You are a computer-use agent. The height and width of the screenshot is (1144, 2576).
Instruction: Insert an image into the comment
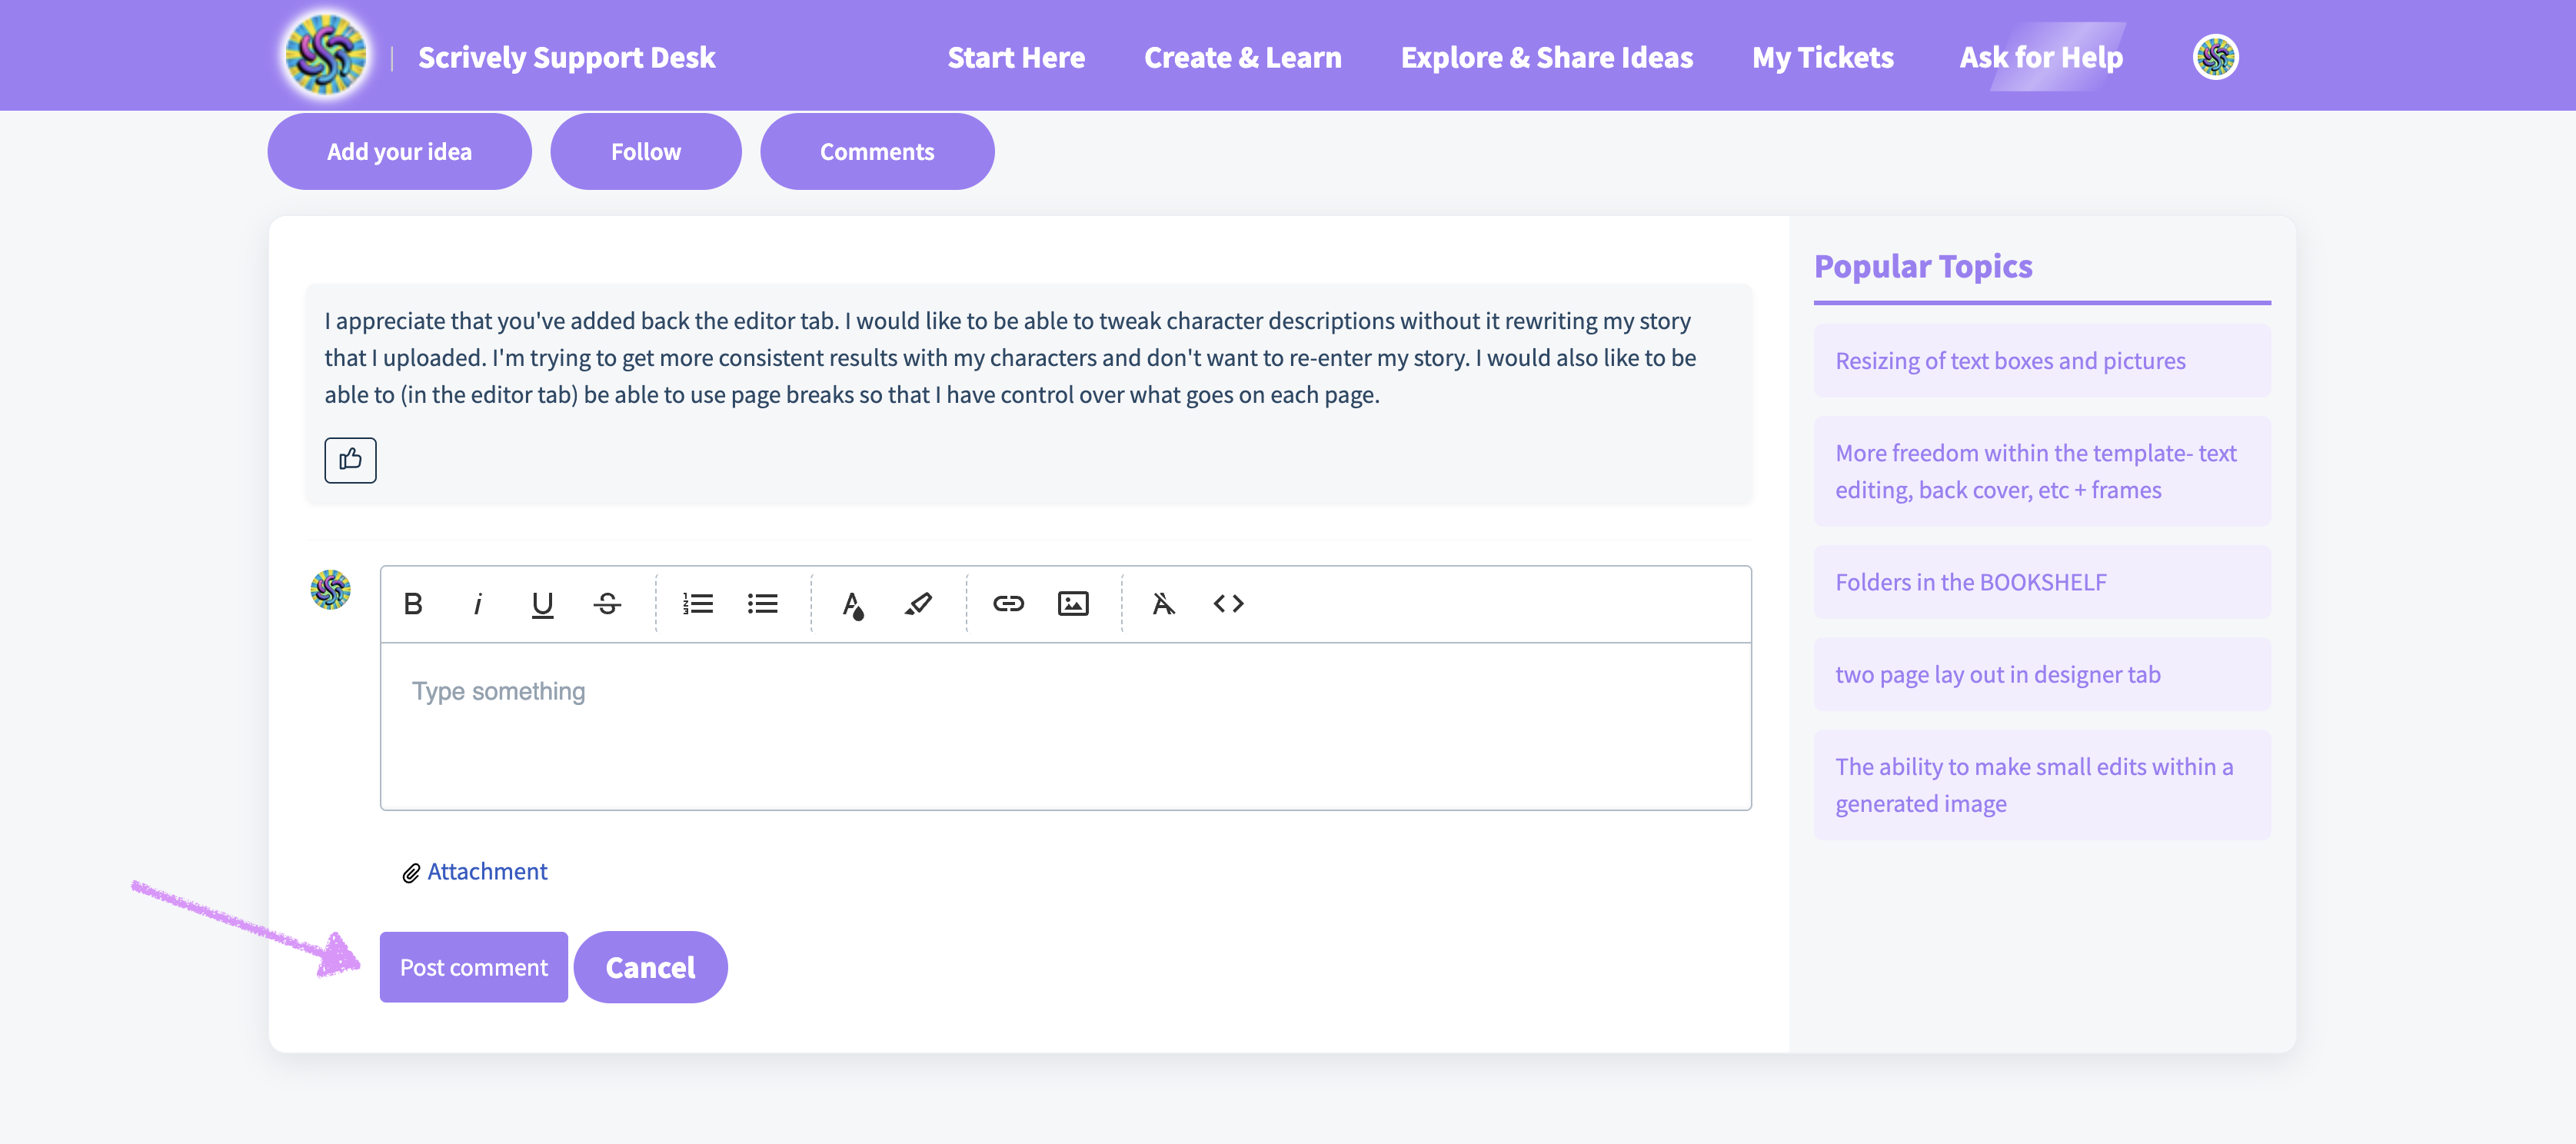(x=1073, y=604)
